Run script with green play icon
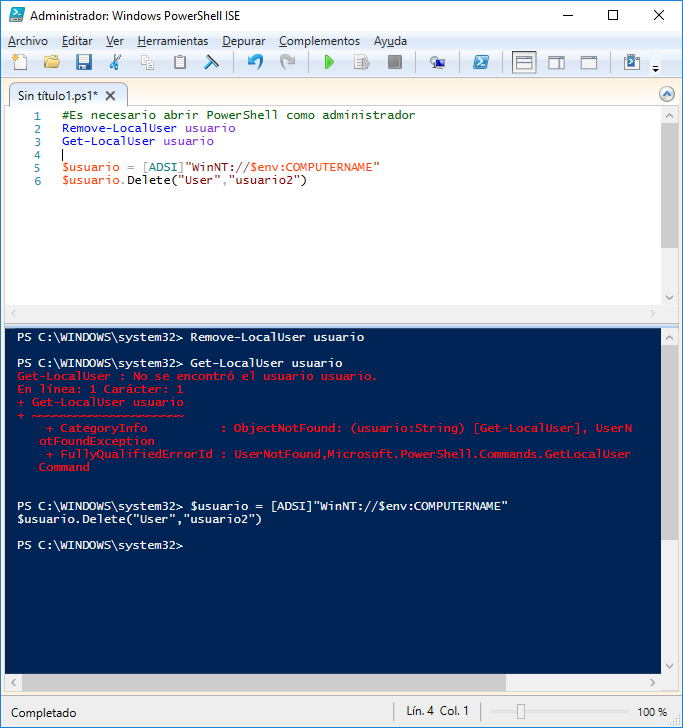This screenshot has height=728, width=683. coord(329,62)
